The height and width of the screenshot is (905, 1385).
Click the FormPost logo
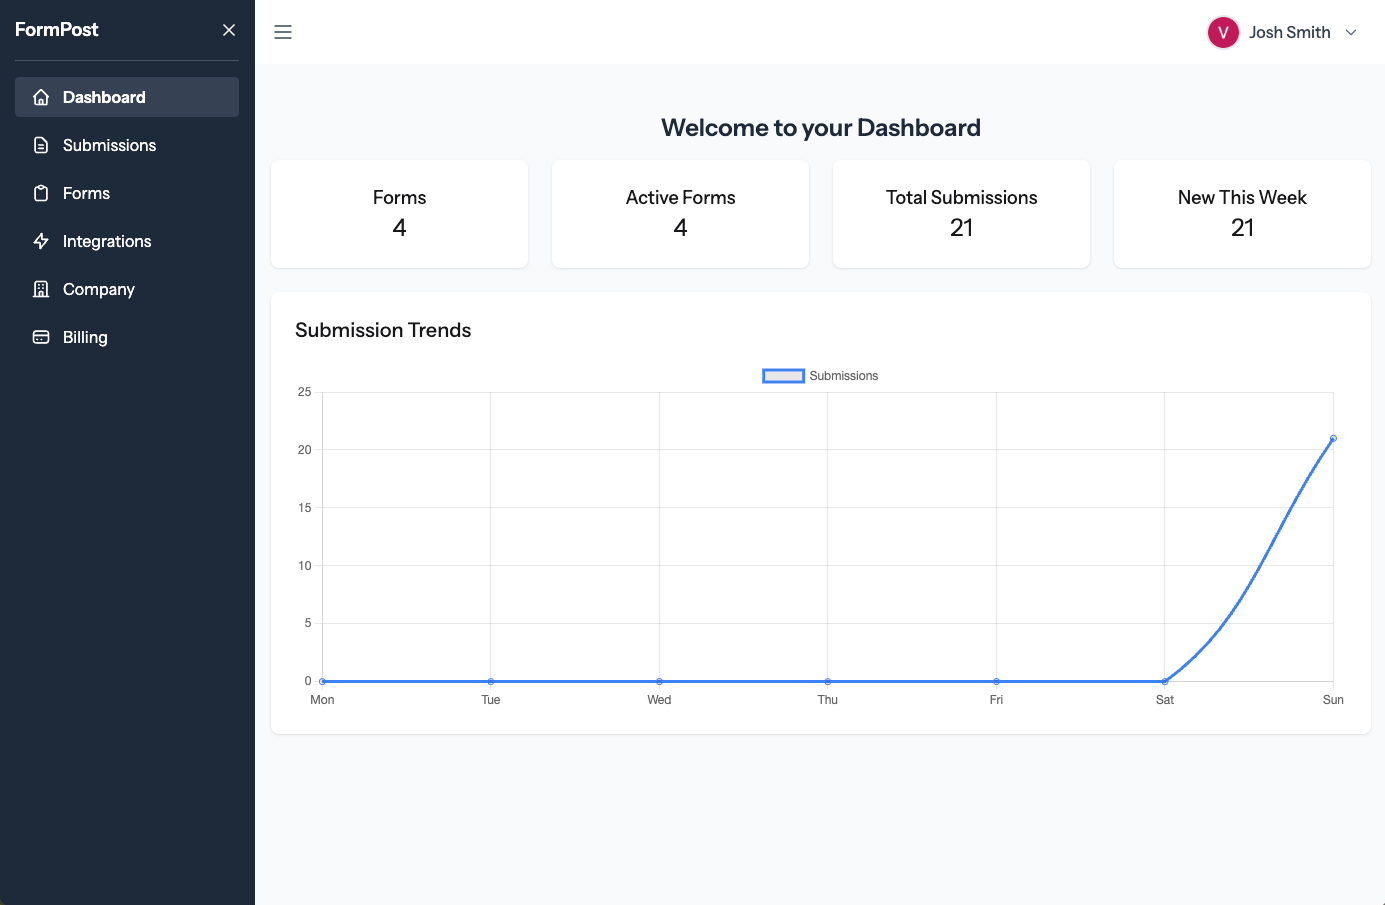click(x=56, y=30)
